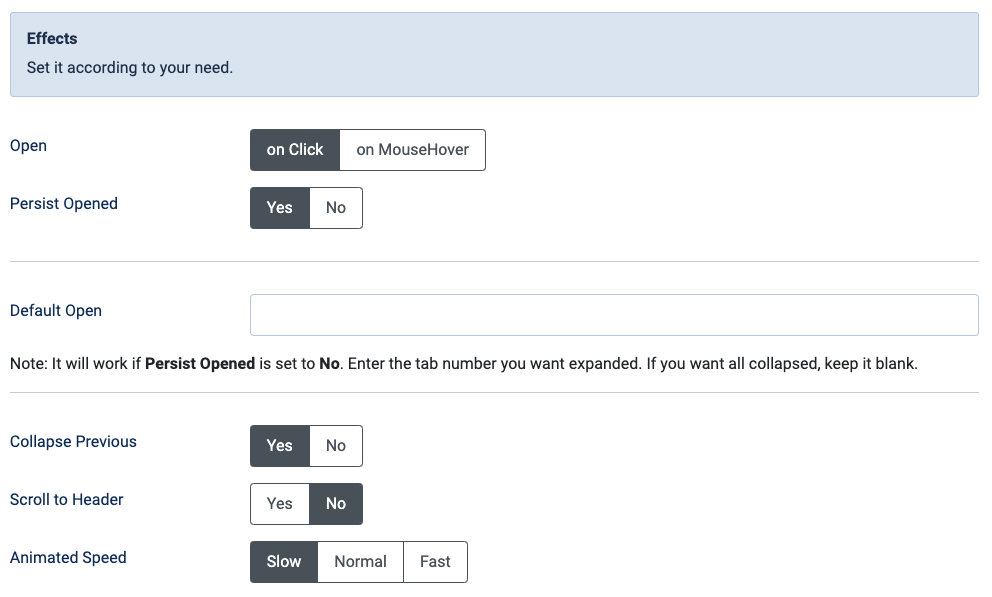Click the "Animated Speed" field label
Viewport: 992px width, 597px height.
click(68, 558)
